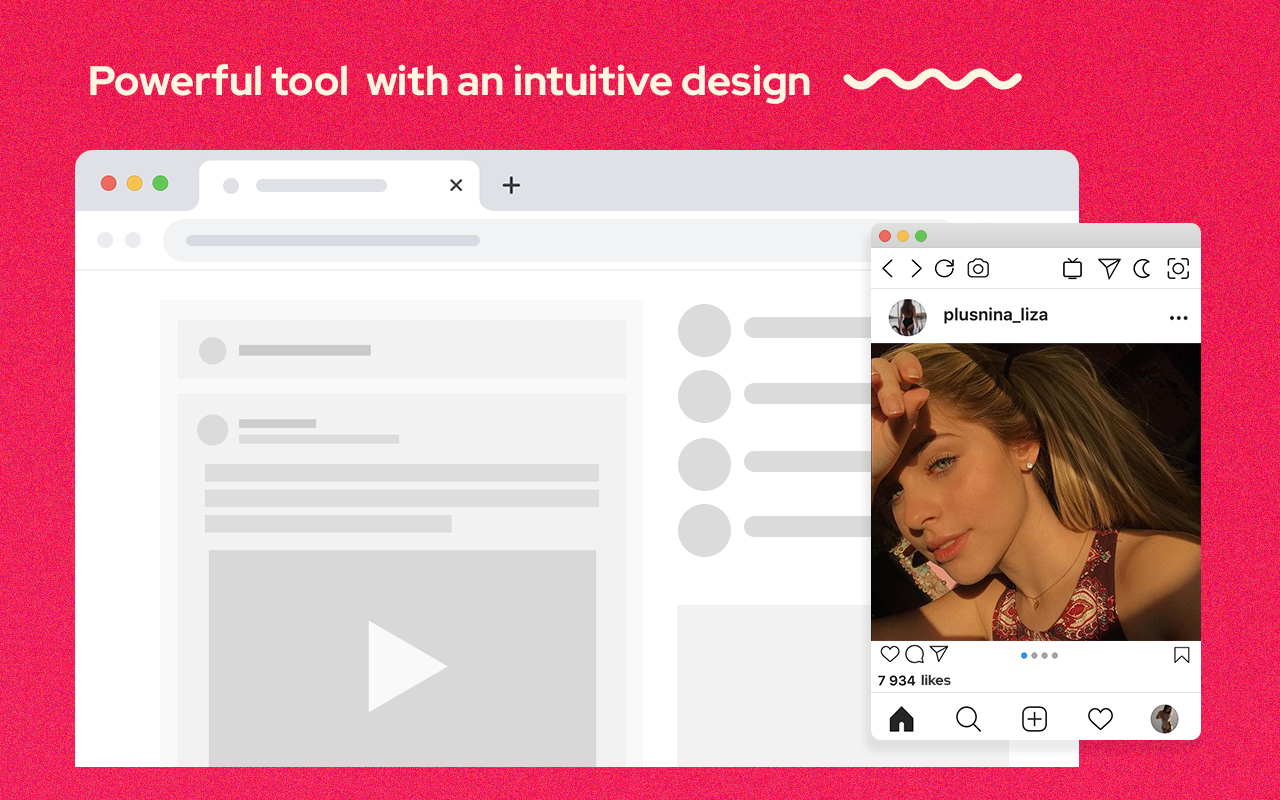Select the post photo of the girl
This screenshot has width=1280, height=800.
tap(1036, 492)
